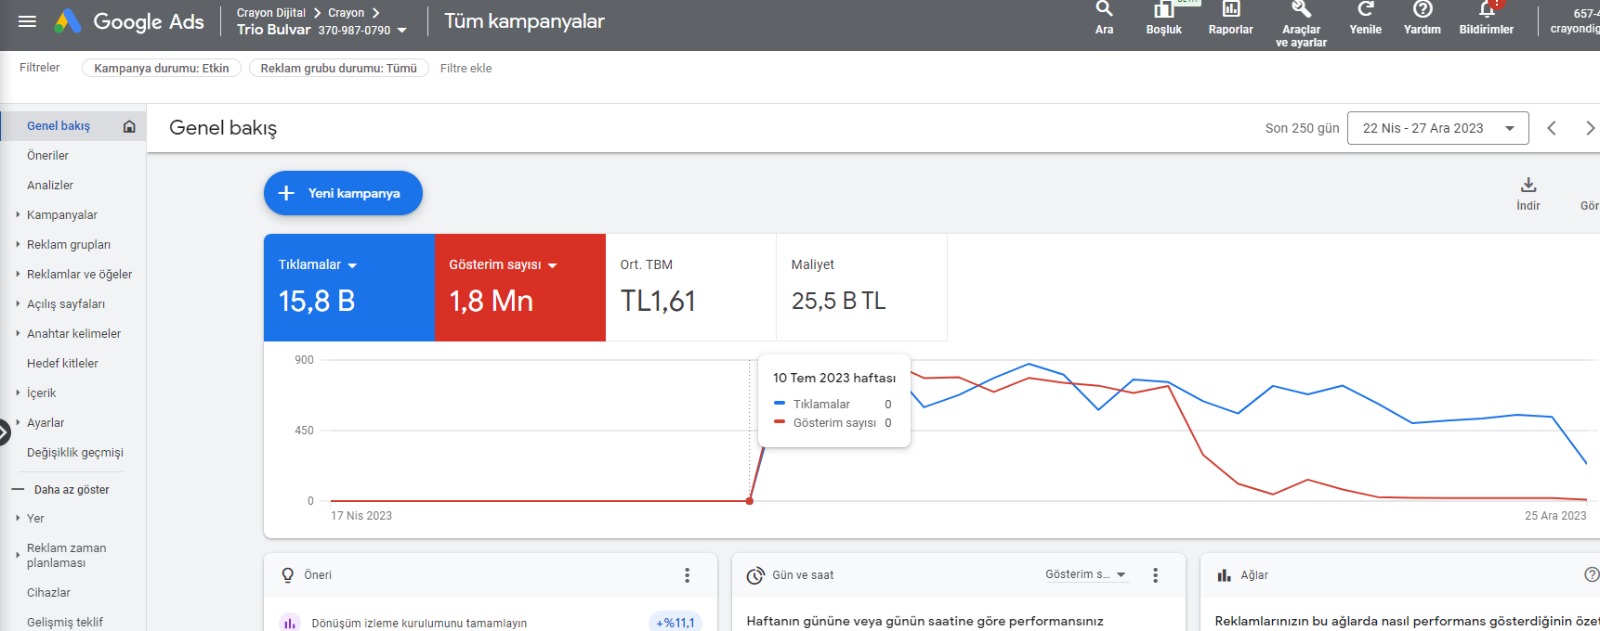Screen dimensions: 1600x631
Task: Expand Açılış sayfaları in sidebar
Action: [18, 304]
